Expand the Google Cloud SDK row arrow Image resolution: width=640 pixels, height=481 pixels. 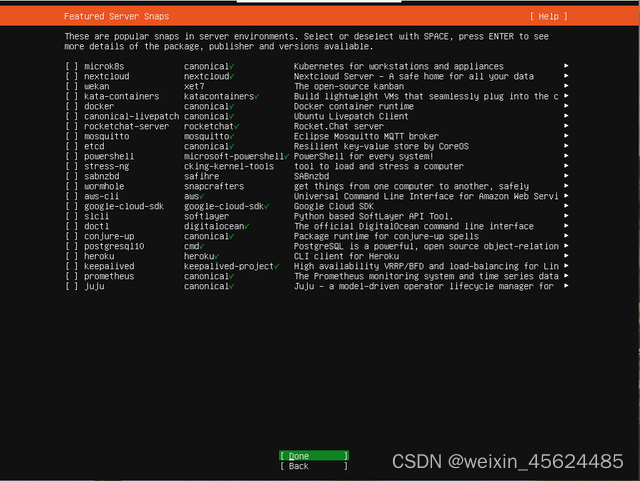click(x=566, y=206)
